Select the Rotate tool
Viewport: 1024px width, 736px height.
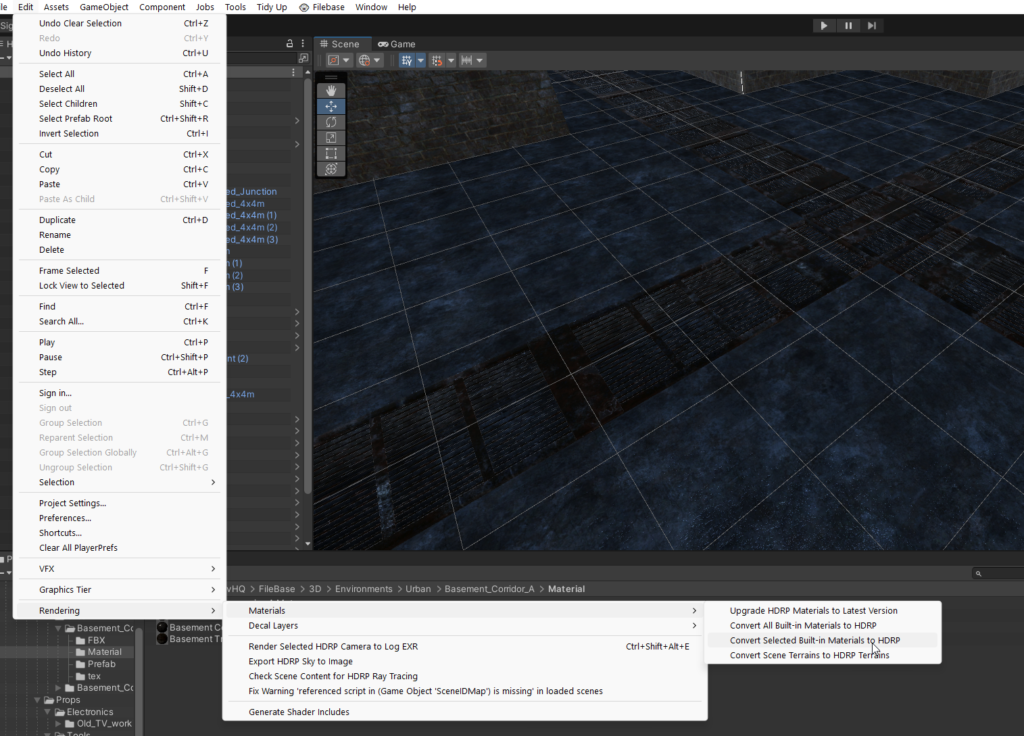click(331, 122)
